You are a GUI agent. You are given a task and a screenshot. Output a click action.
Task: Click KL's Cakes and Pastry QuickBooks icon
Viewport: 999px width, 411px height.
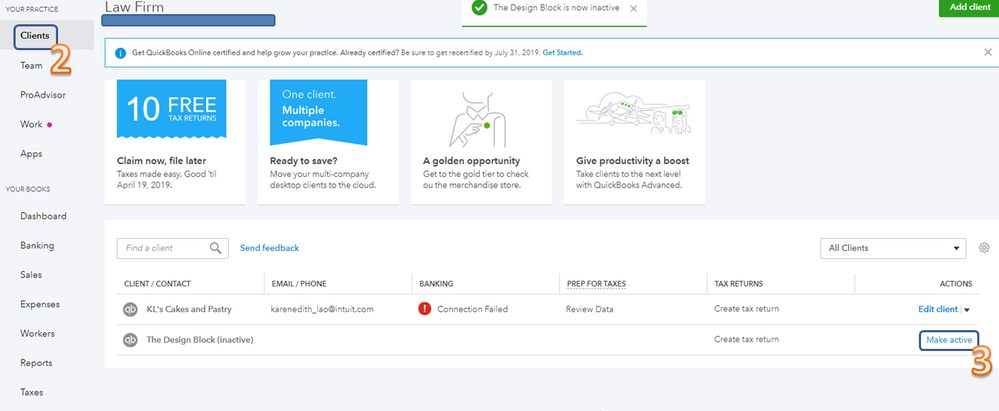130,310
